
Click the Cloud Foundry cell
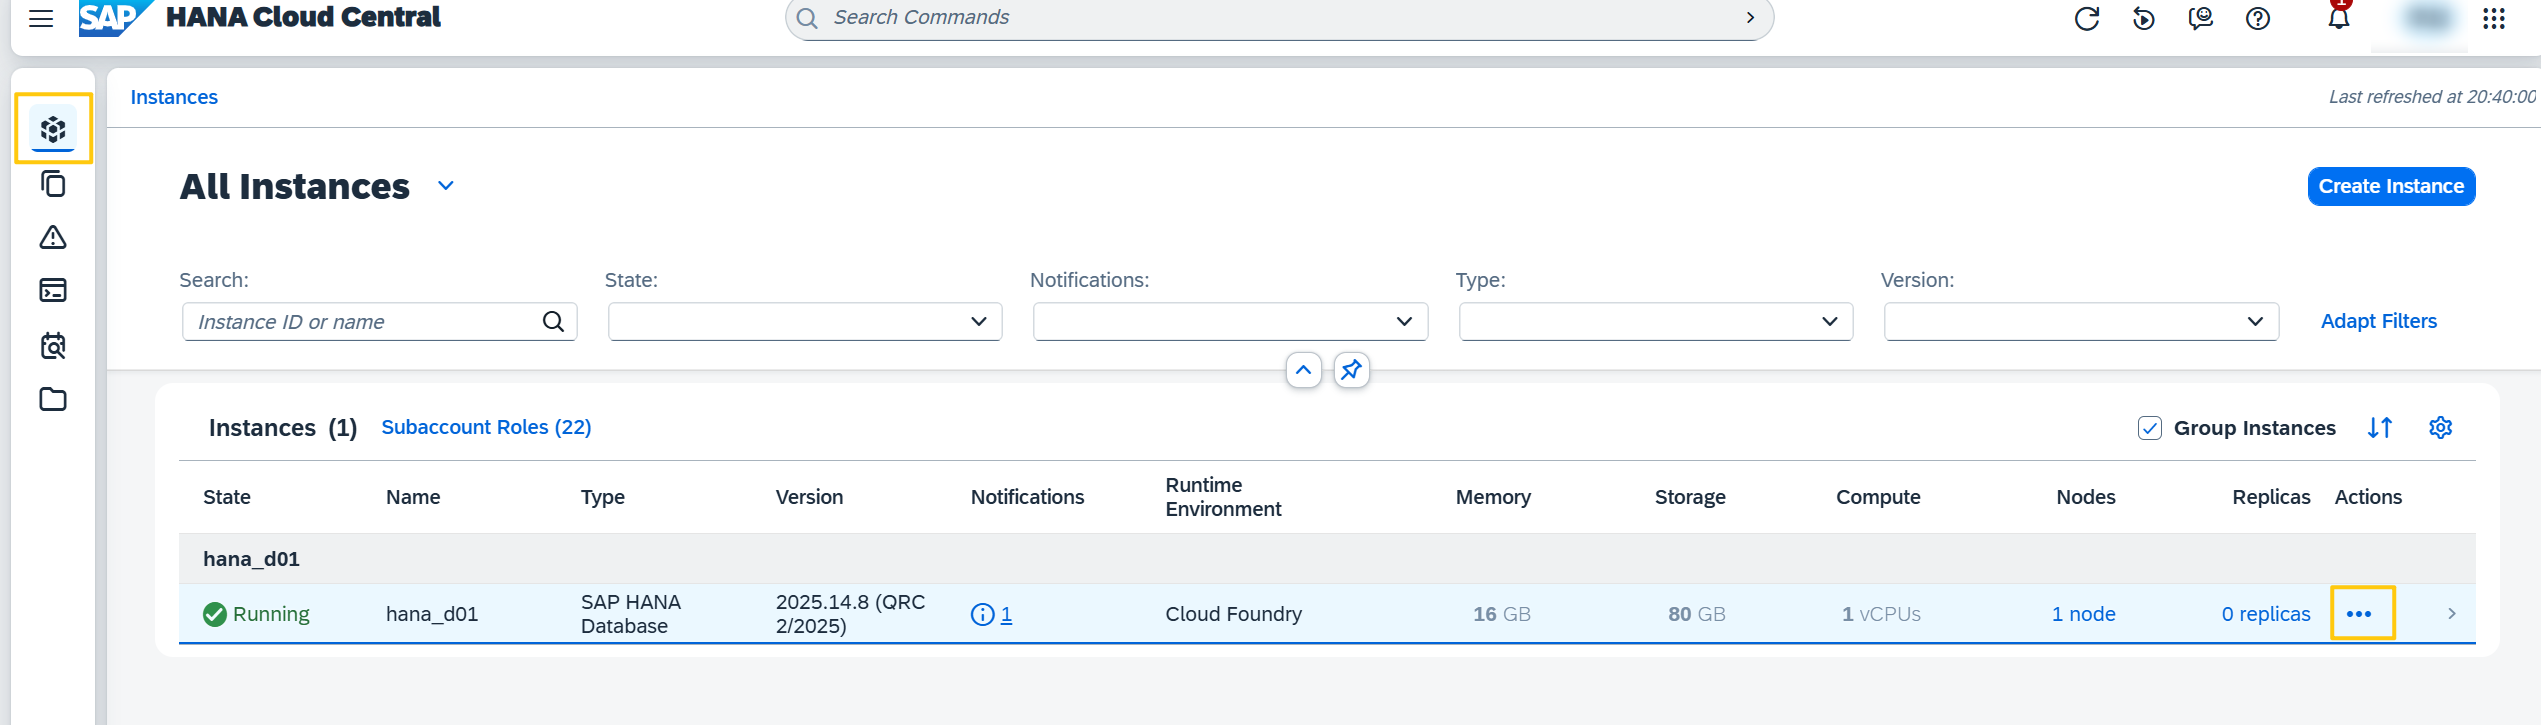pos(1233,614)
